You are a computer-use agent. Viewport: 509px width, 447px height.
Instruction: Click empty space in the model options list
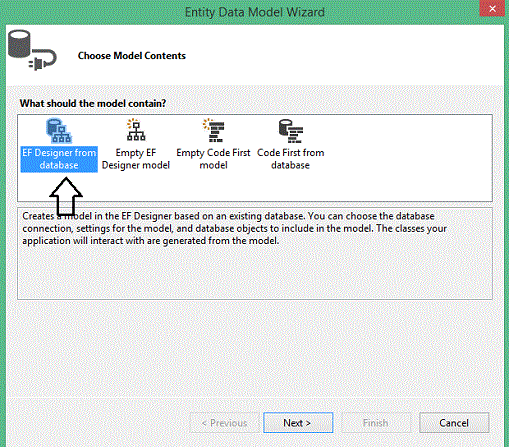[x=407, y=157]
